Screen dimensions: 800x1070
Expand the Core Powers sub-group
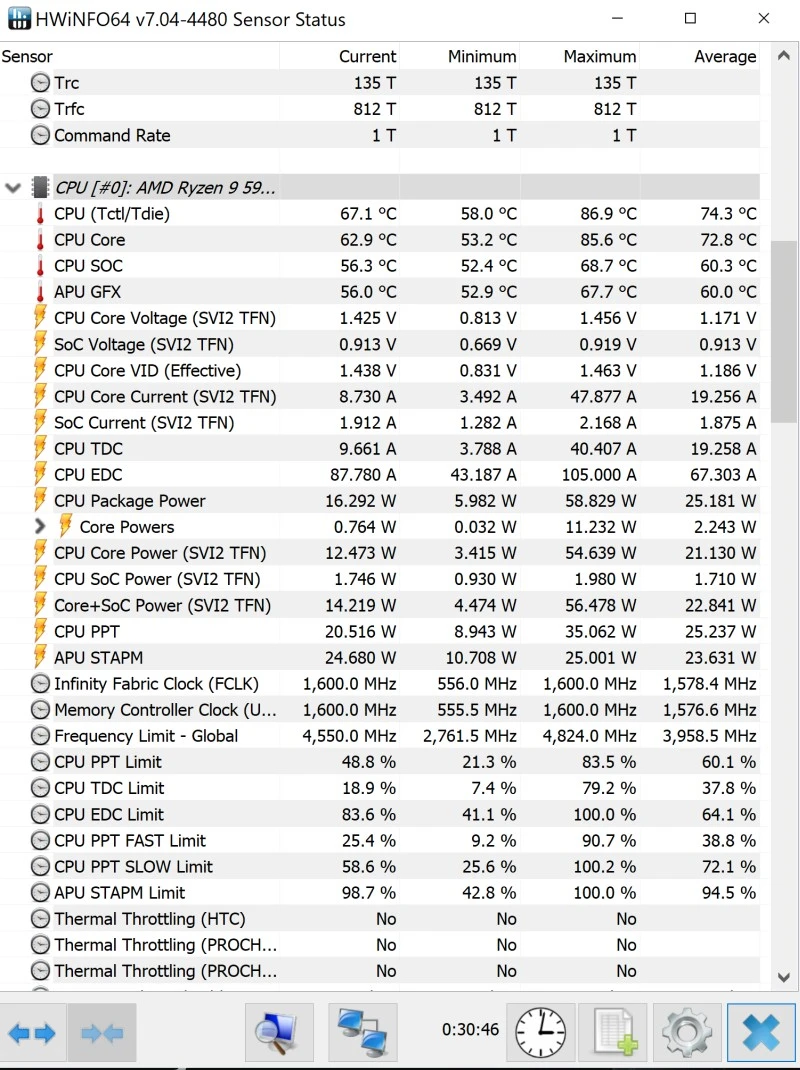[x=40, y=526]
